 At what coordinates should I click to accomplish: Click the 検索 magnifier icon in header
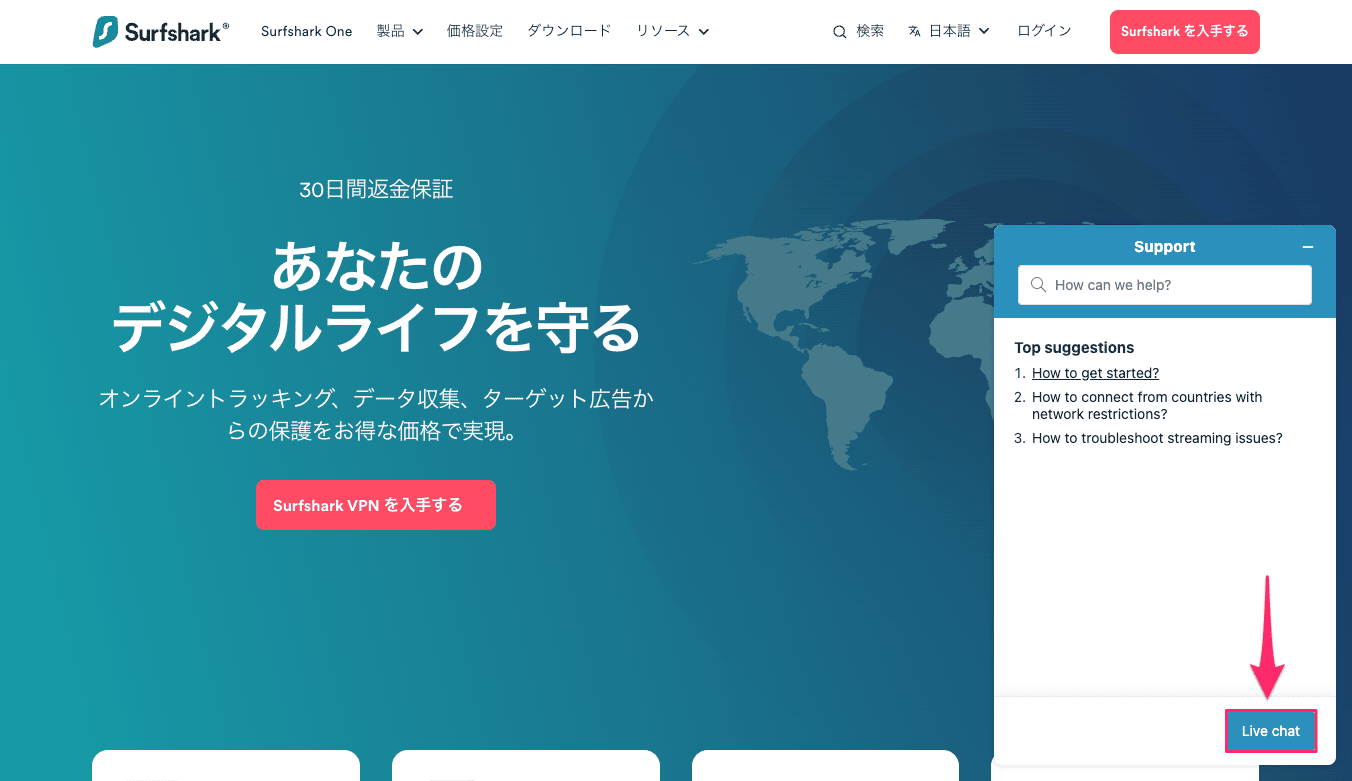840,32
